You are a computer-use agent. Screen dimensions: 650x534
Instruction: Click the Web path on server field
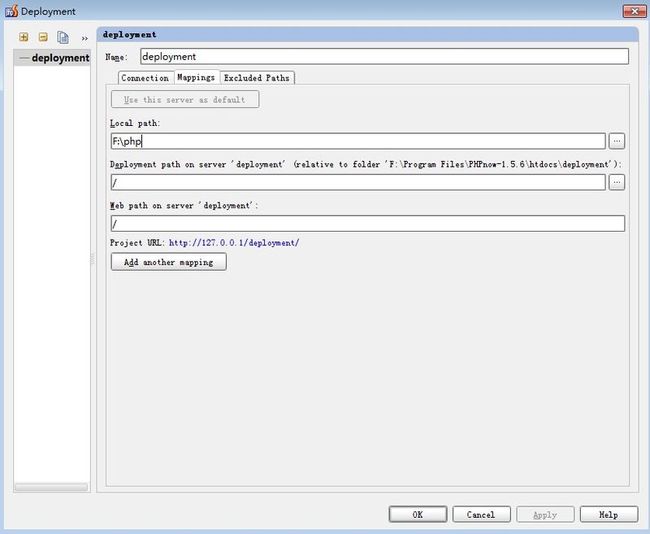[x=368, y=223]
